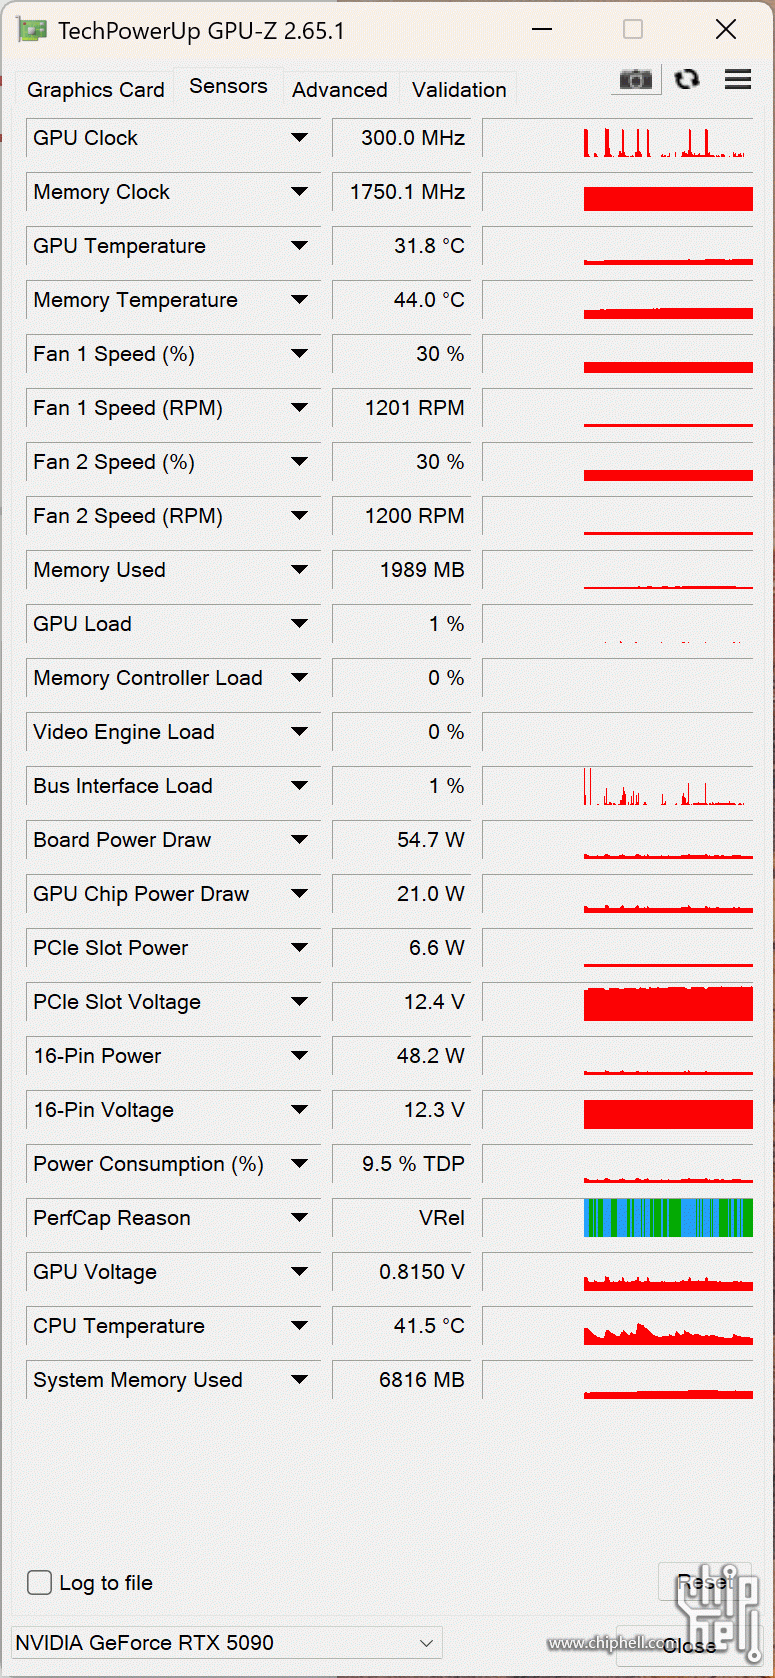Click the Reset button
Screen dimensions: 775x1678
click(x=704, y=1582)
